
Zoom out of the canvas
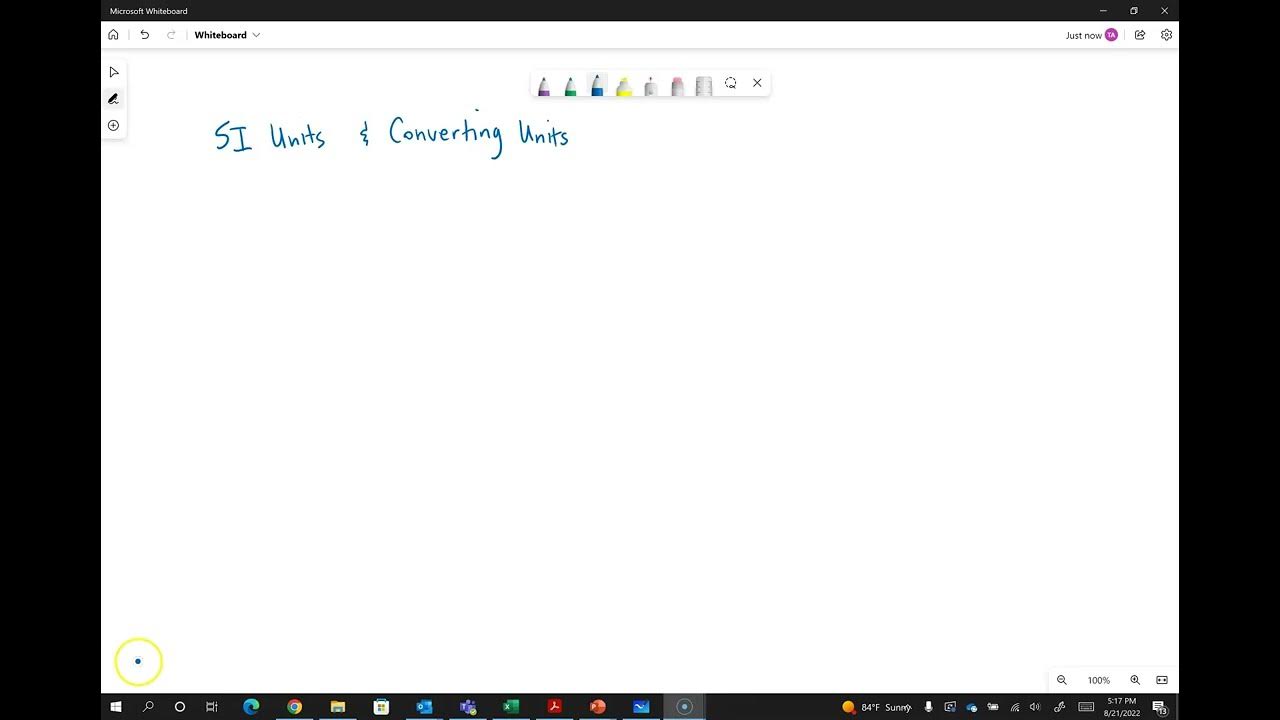point(1062,680)
